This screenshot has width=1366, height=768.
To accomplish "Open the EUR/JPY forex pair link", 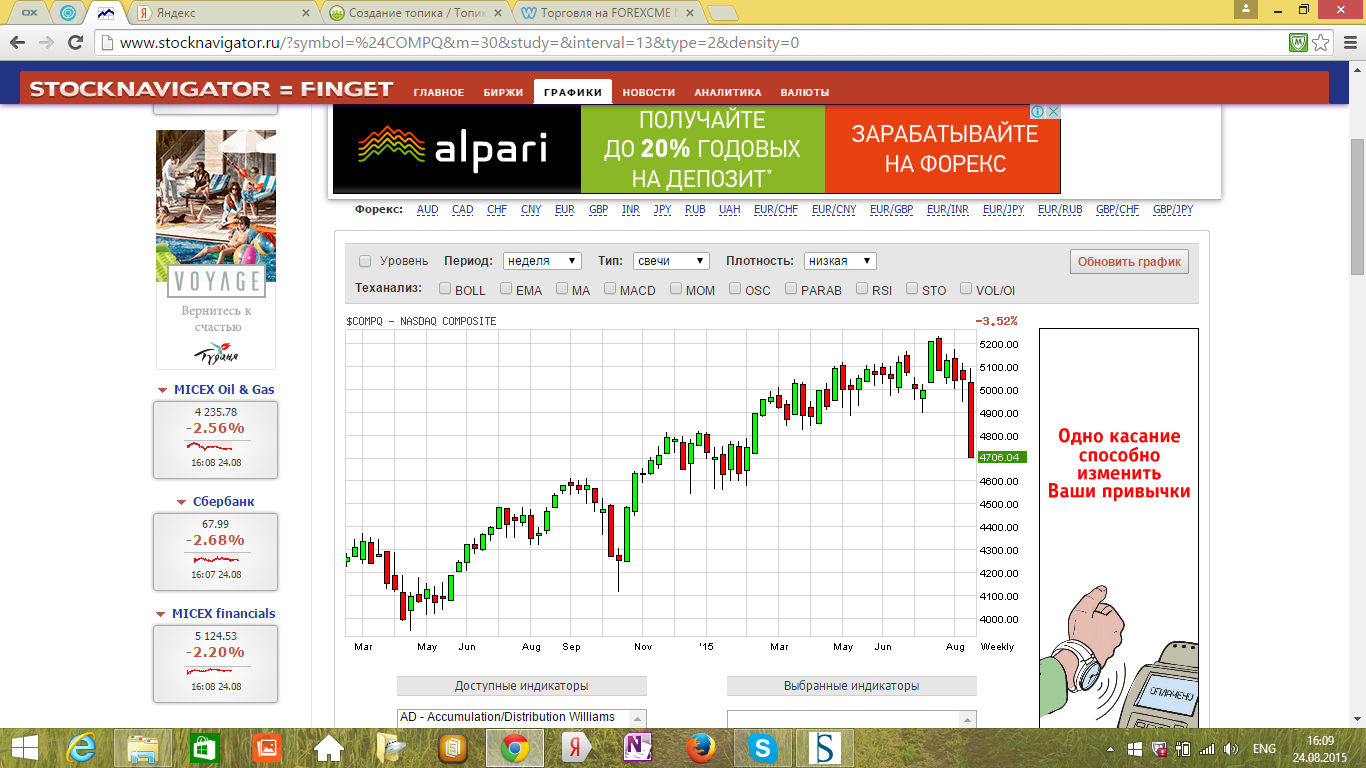I will [1003, 210].
